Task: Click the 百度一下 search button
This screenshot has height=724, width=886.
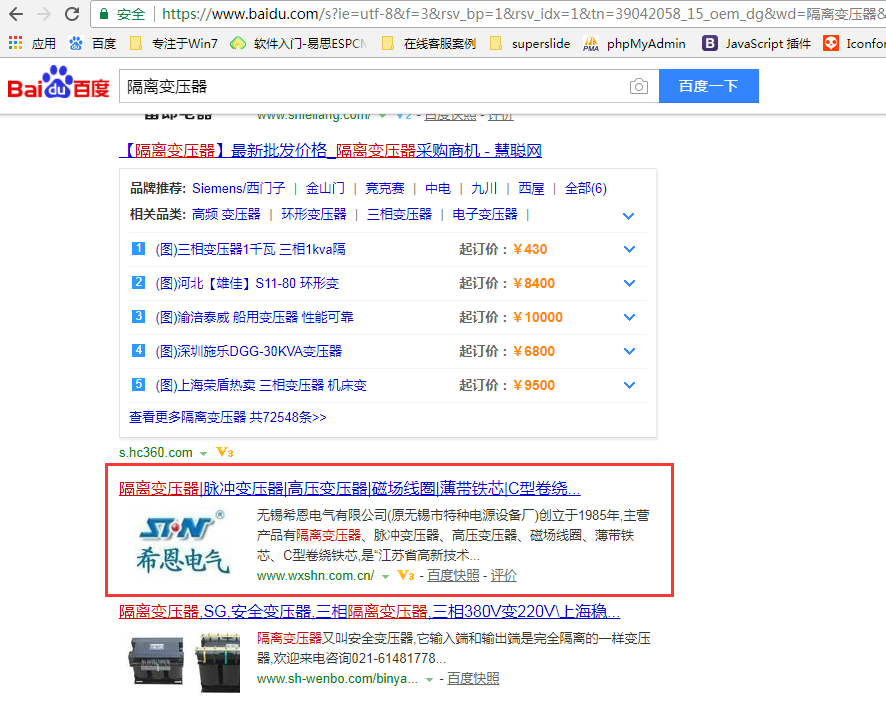Action: 709,86
